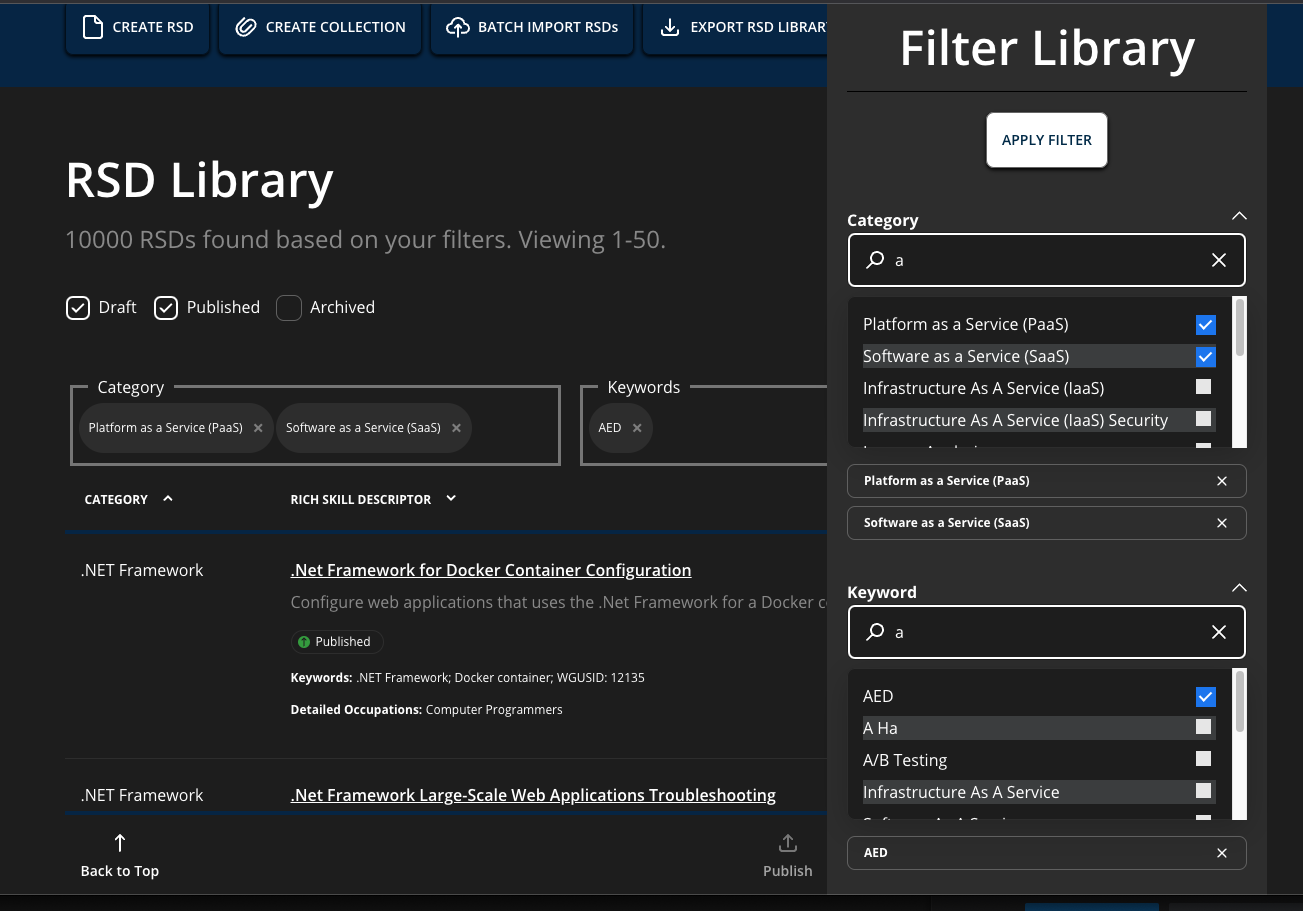1303x911 pixels.
Task: Click the RSD Library heading
Action: click(199, 180)
